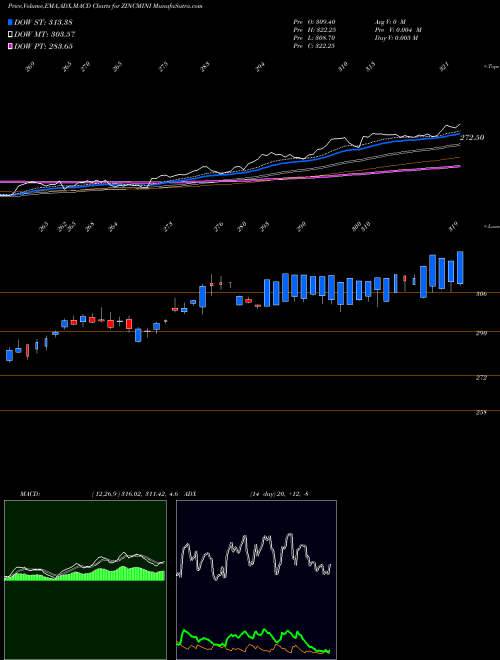The height and width of the screenshot is (660, 500).
Task: Click the 264 lows label
Action: pos(112,227)
